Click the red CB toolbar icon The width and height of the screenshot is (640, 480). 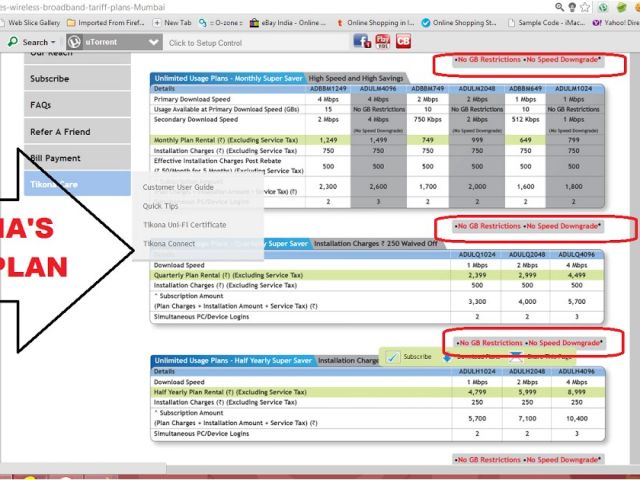[403, 42]
